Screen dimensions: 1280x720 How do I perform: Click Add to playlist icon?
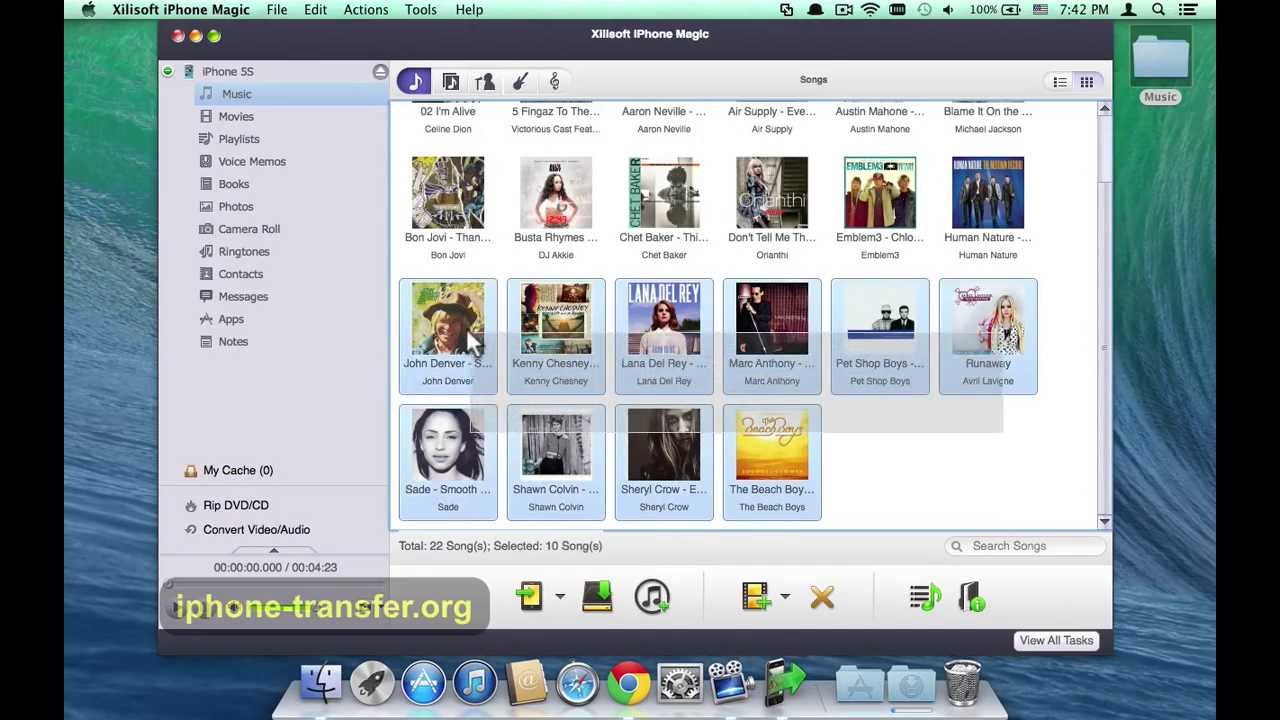925,597
